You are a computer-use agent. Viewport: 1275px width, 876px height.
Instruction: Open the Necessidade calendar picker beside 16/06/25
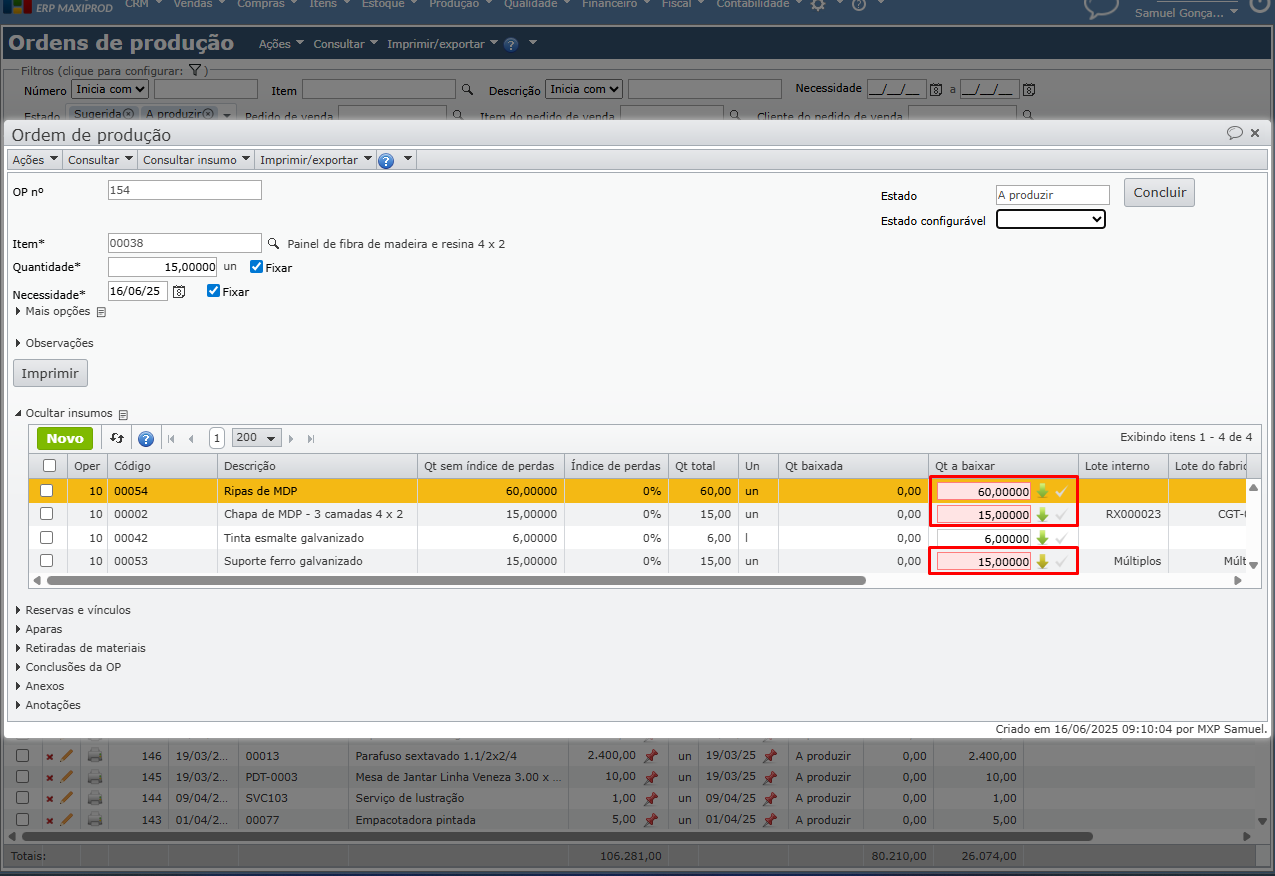[x=179, y=292]
